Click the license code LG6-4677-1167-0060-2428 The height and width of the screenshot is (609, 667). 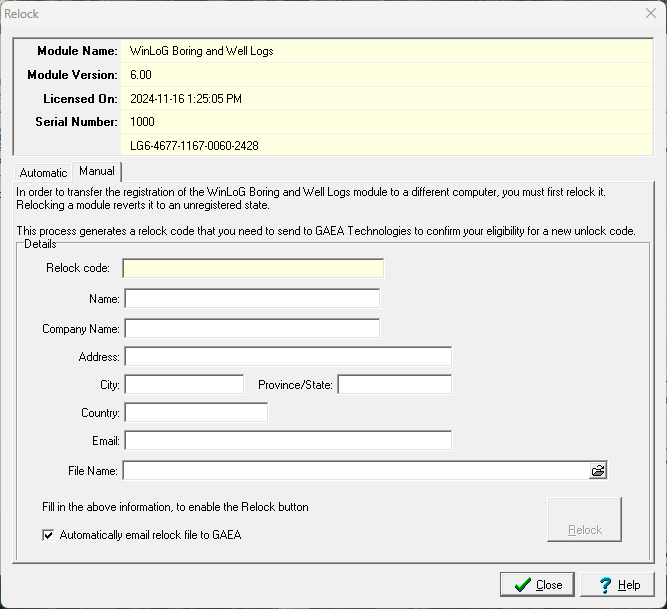[194, 146]
